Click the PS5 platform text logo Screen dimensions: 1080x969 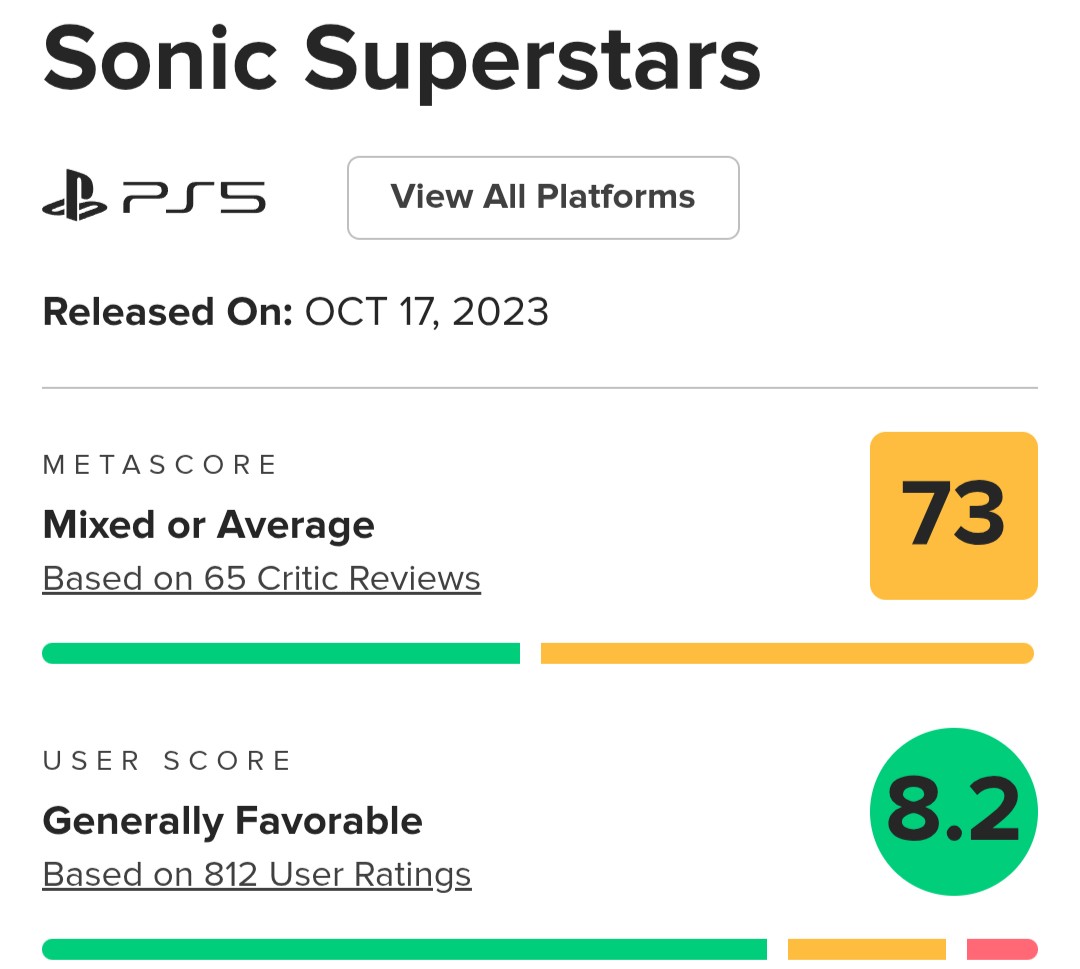(194, 198)
